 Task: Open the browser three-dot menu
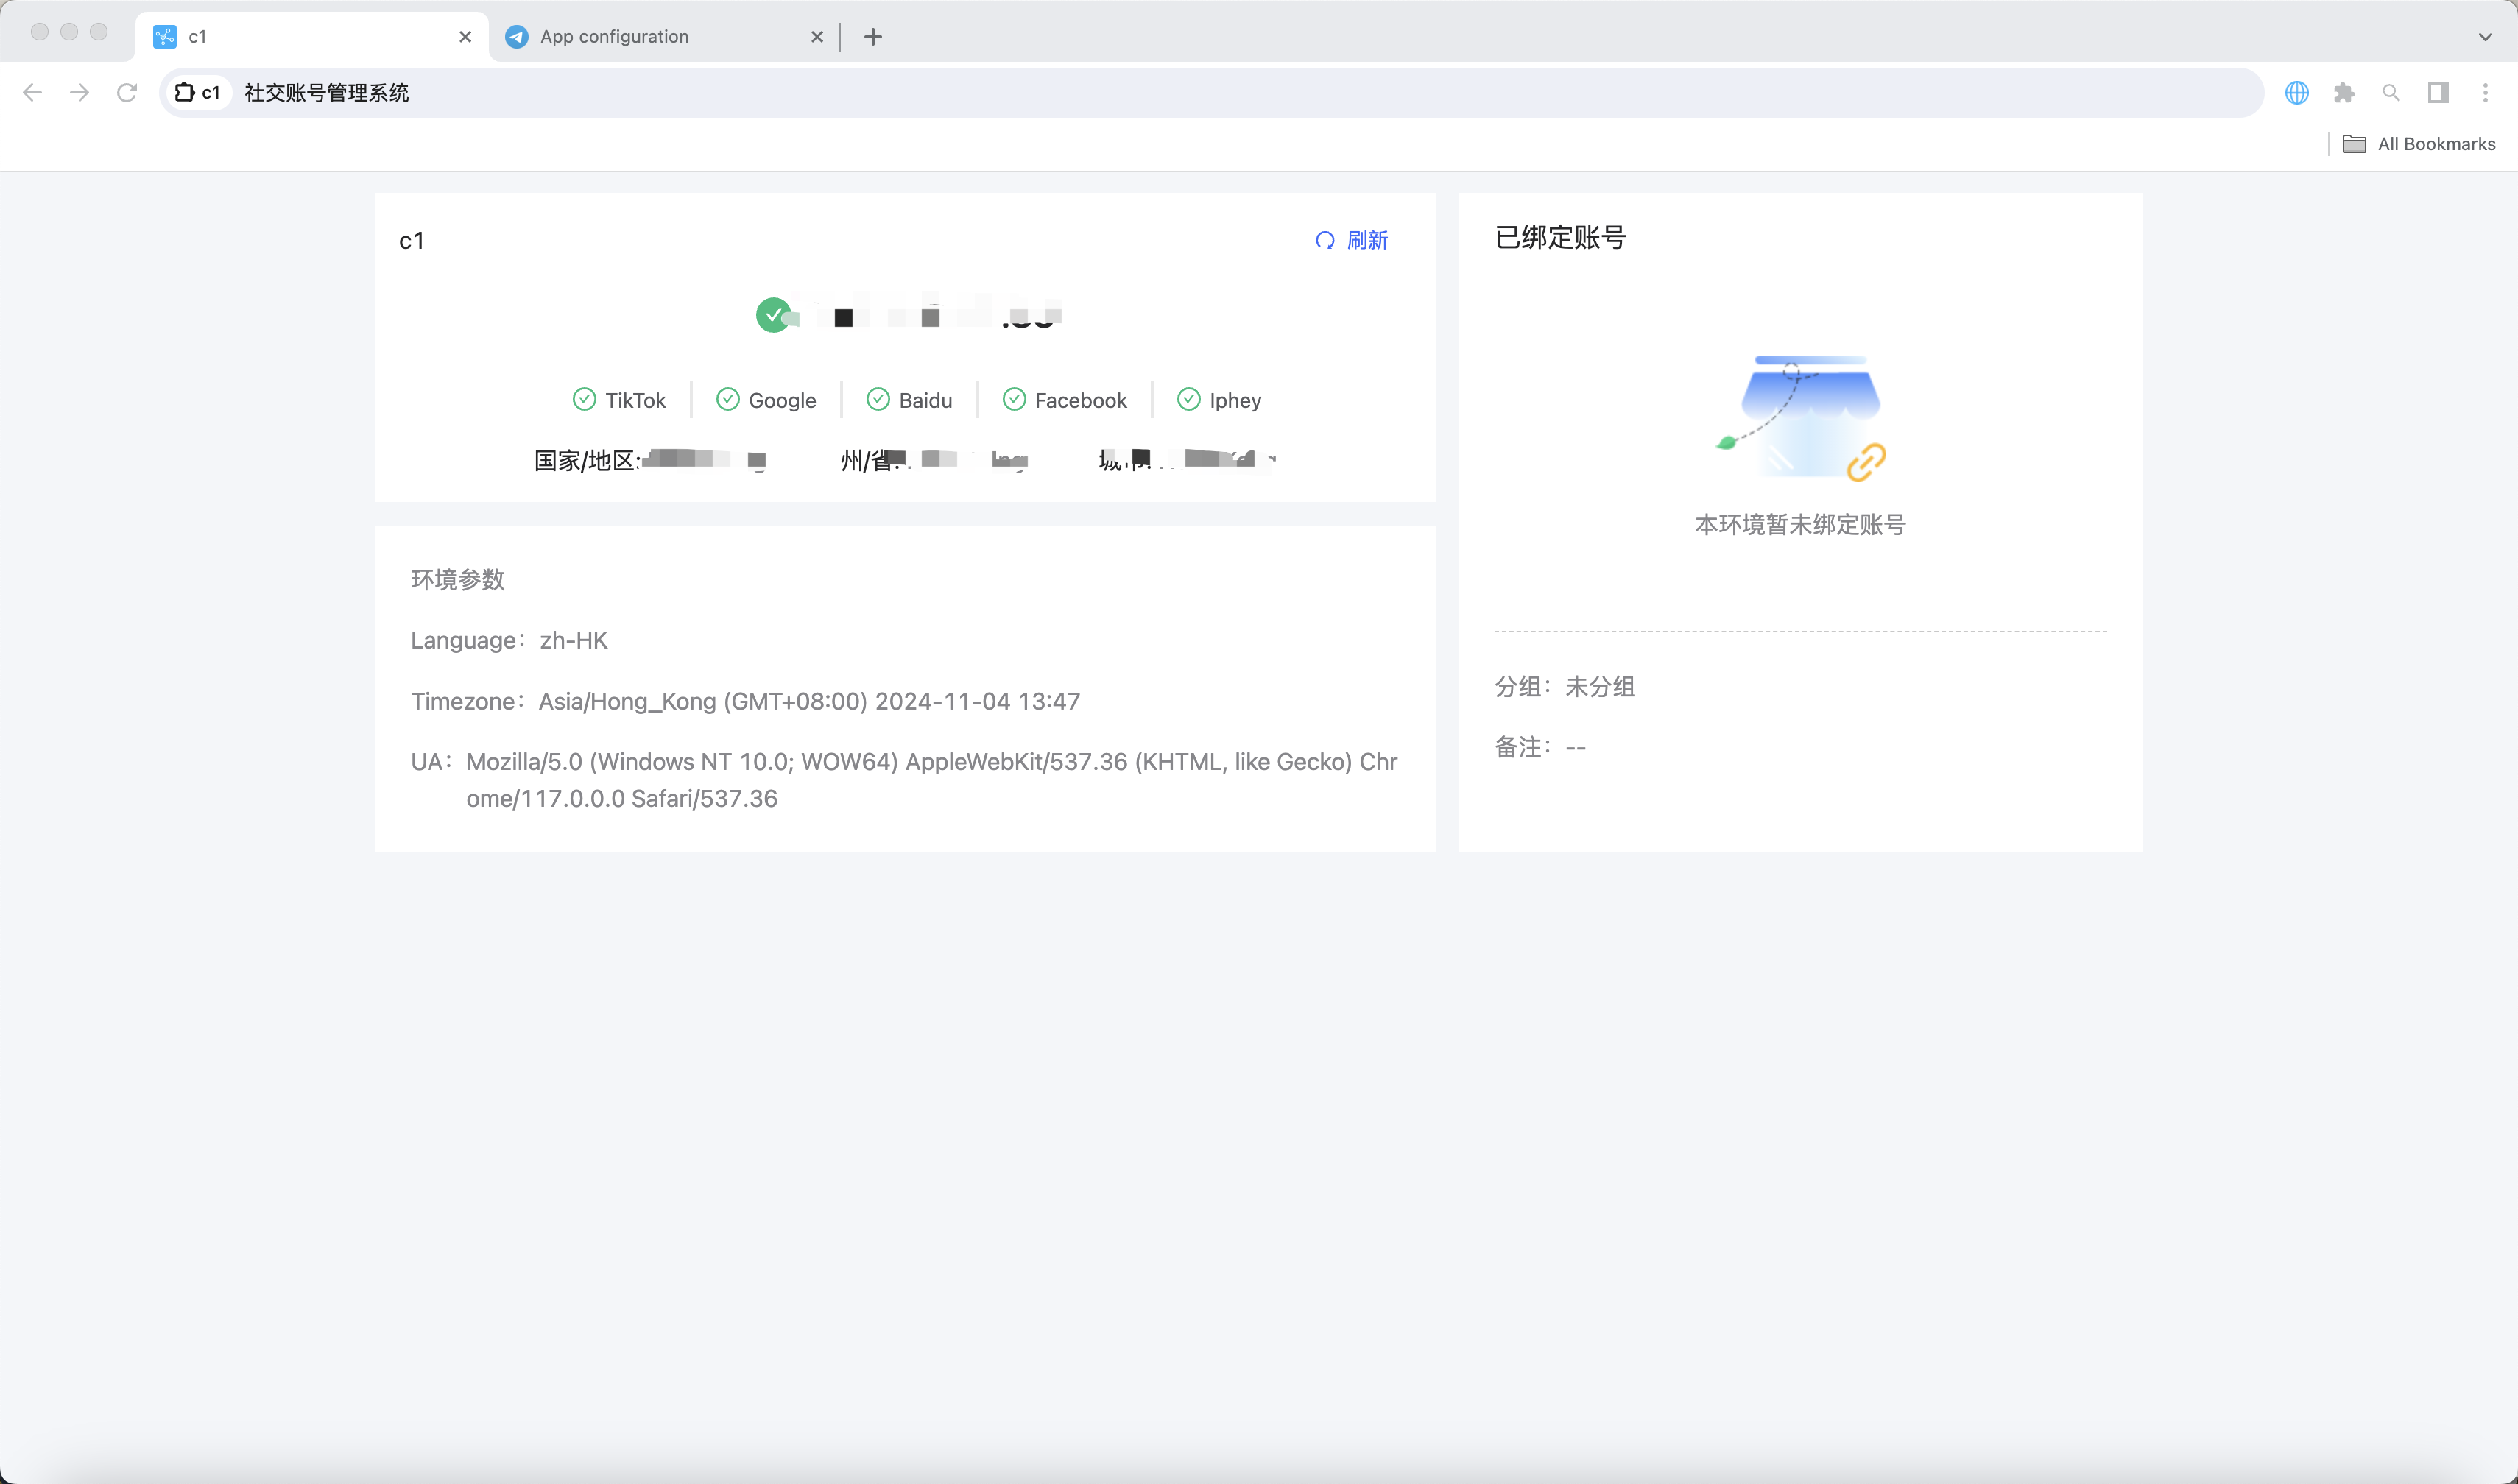point(2485,93)
